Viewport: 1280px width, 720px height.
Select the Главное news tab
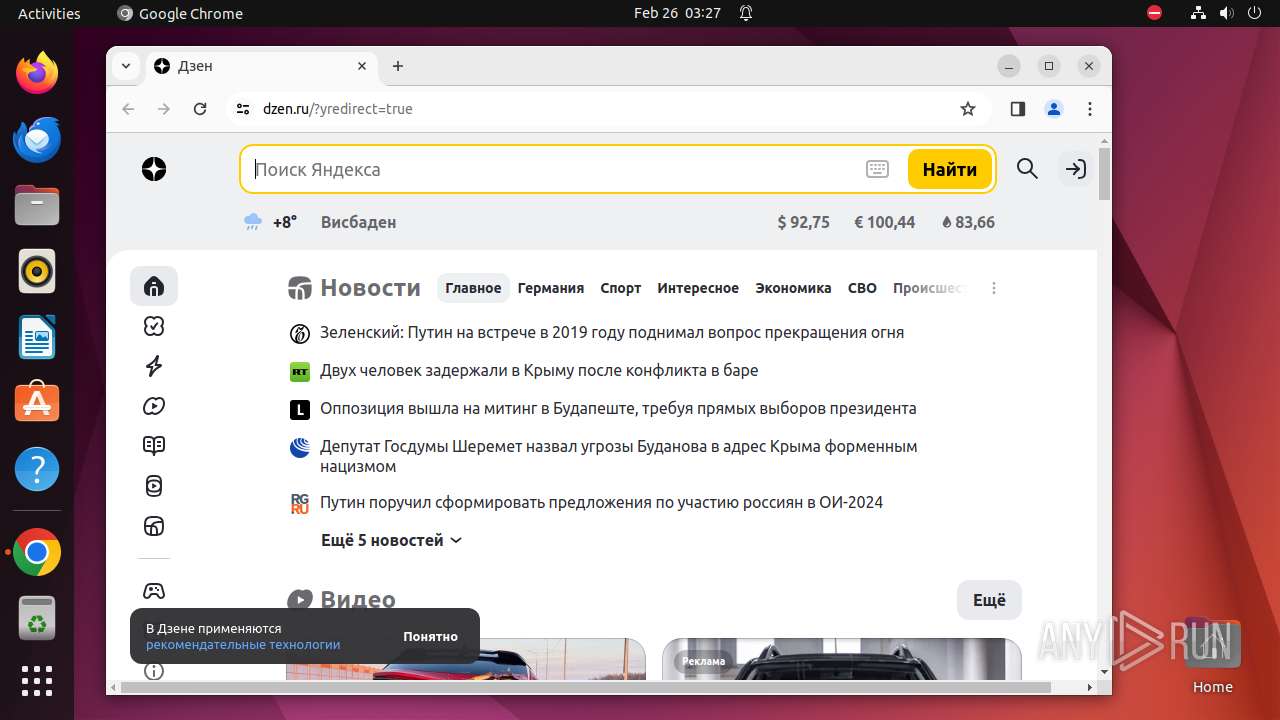tap(473, 288)
